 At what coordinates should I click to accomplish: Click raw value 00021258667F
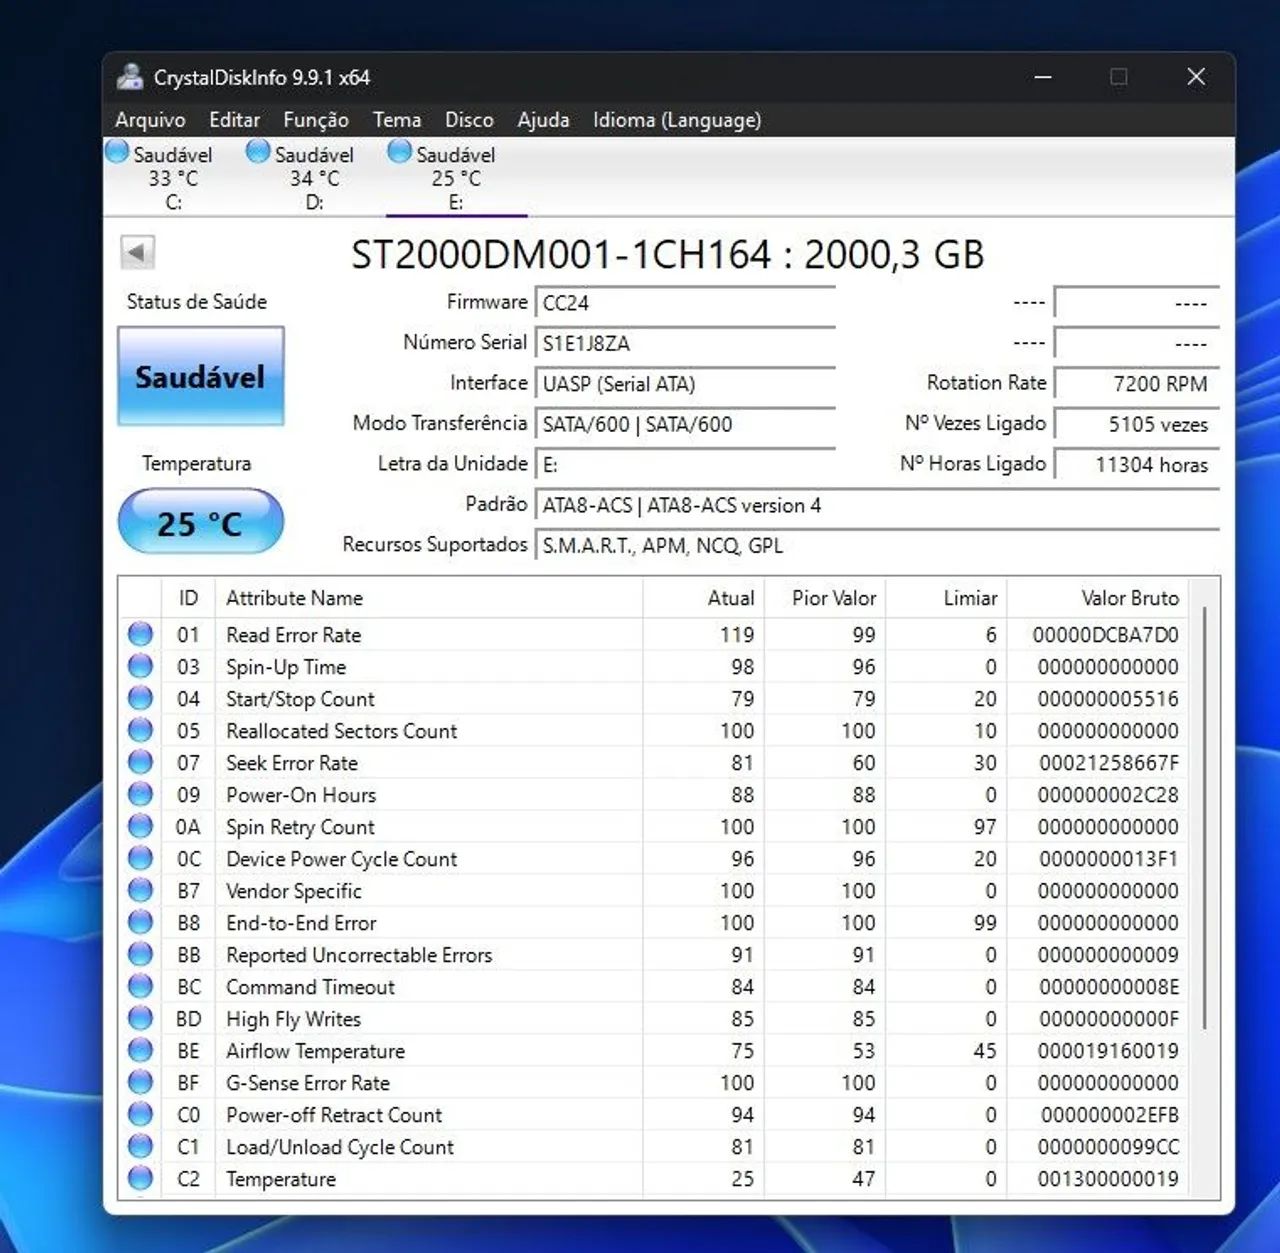pyautogui.click(x=1108, y=763)
